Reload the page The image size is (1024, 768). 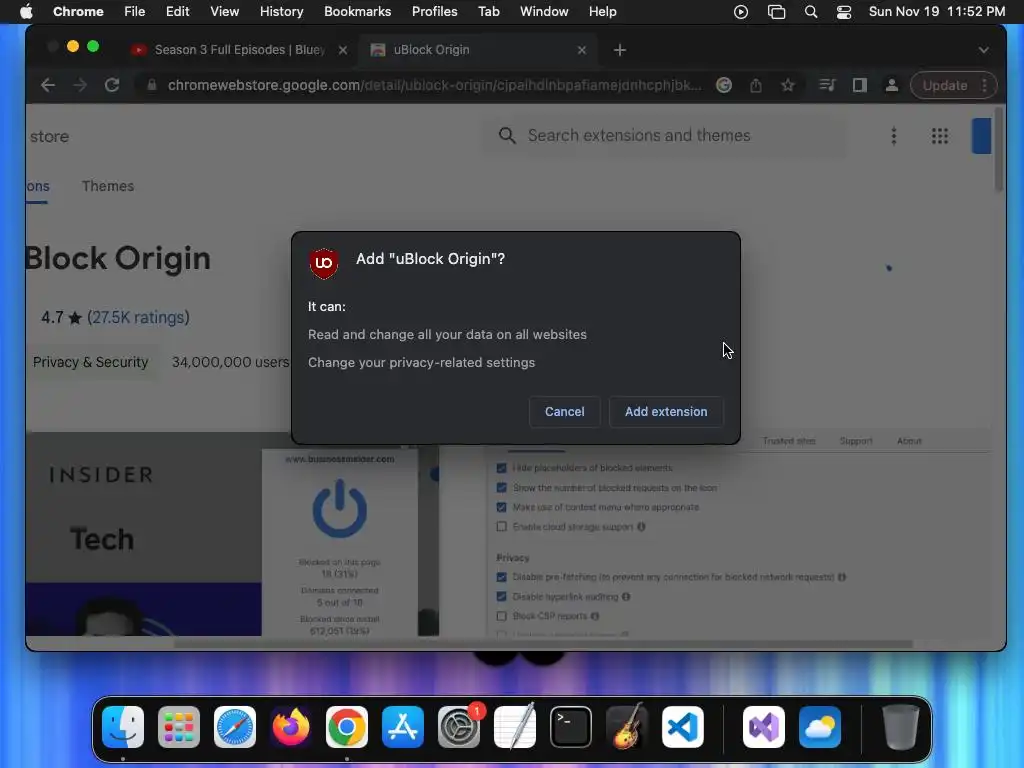coord(112,85)
